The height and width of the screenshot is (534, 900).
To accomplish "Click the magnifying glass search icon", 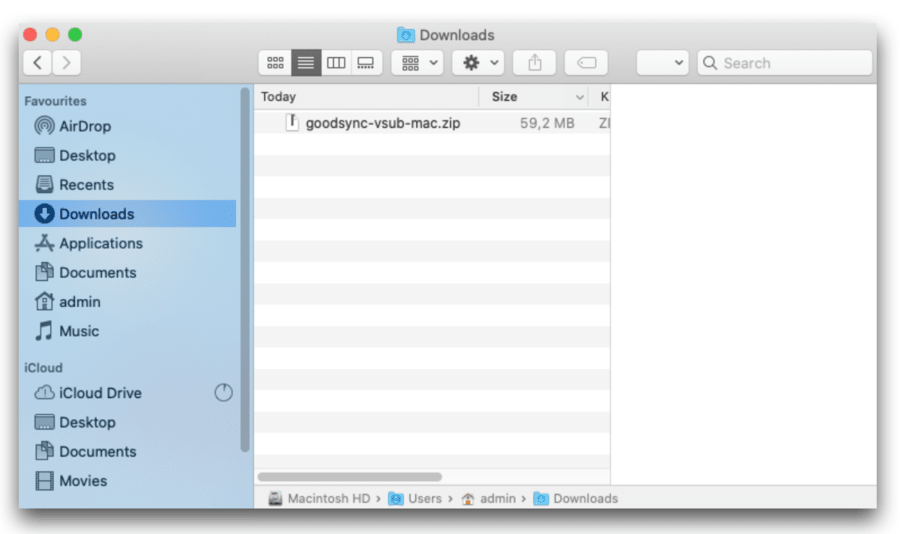I will (710, 63).
